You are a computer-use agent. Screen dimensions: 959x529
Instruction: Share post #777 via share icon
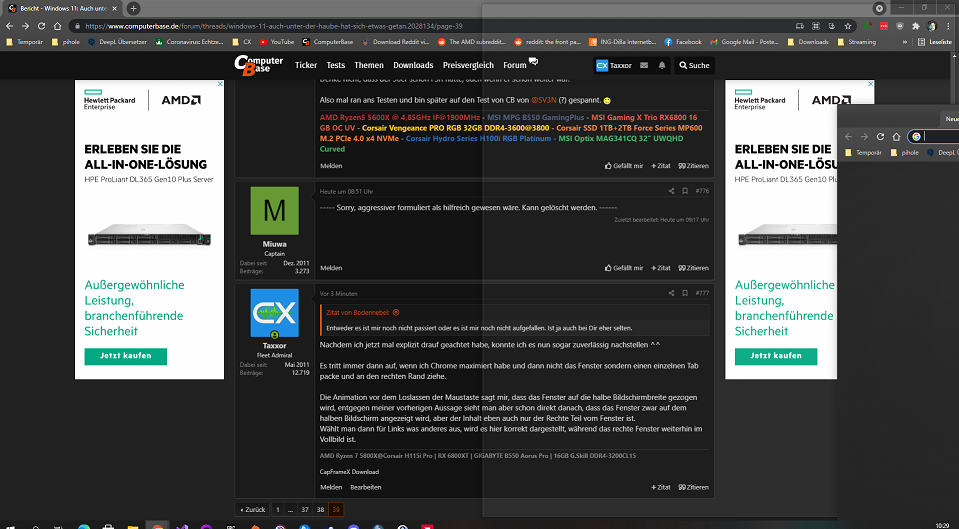tap(671, 293)
